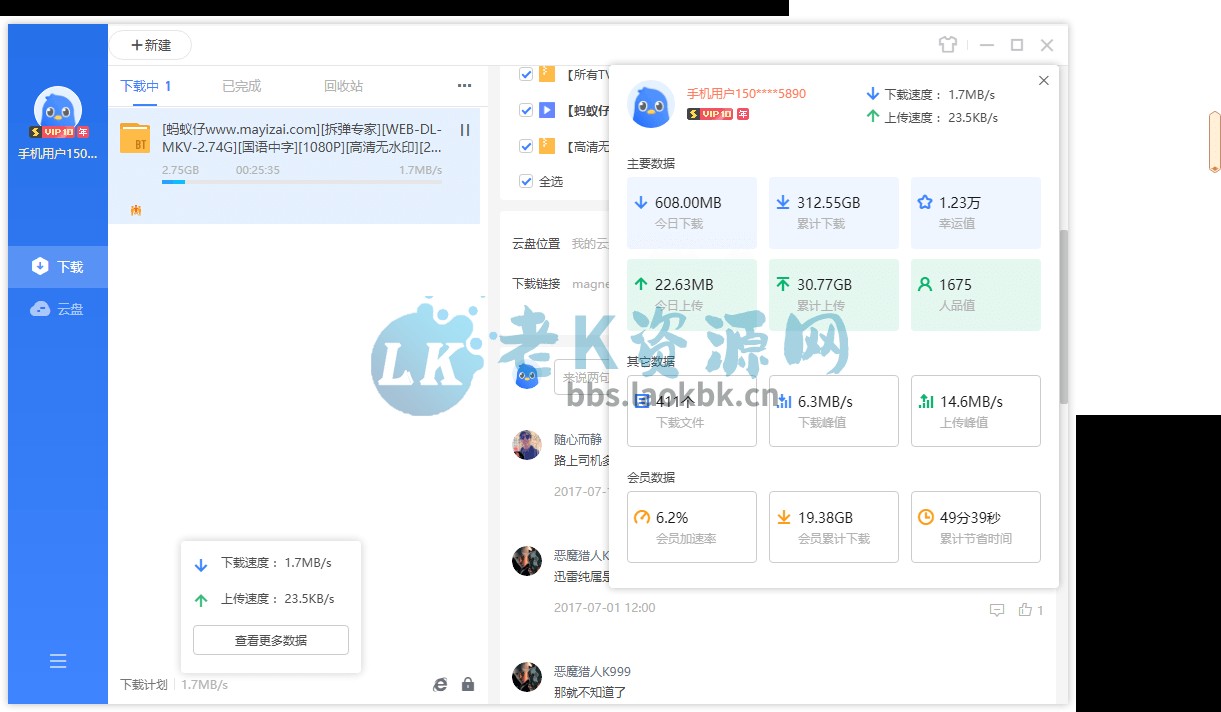Click the sidebar username 手机用户150...
Image resolution: width=1221 pixels, height=712 pixels.
click(x=58, y=154)
